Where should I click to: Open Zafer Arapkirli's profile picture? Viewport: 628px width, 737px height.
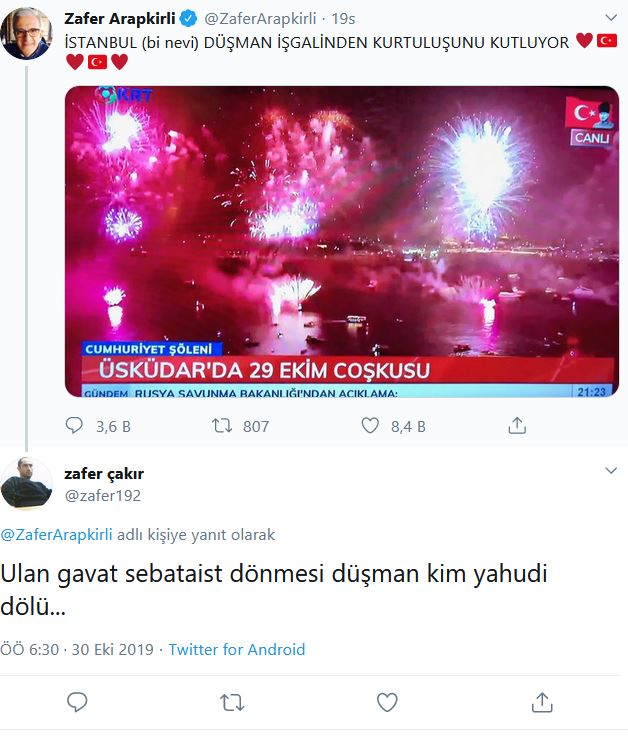(x=26, y=34)
